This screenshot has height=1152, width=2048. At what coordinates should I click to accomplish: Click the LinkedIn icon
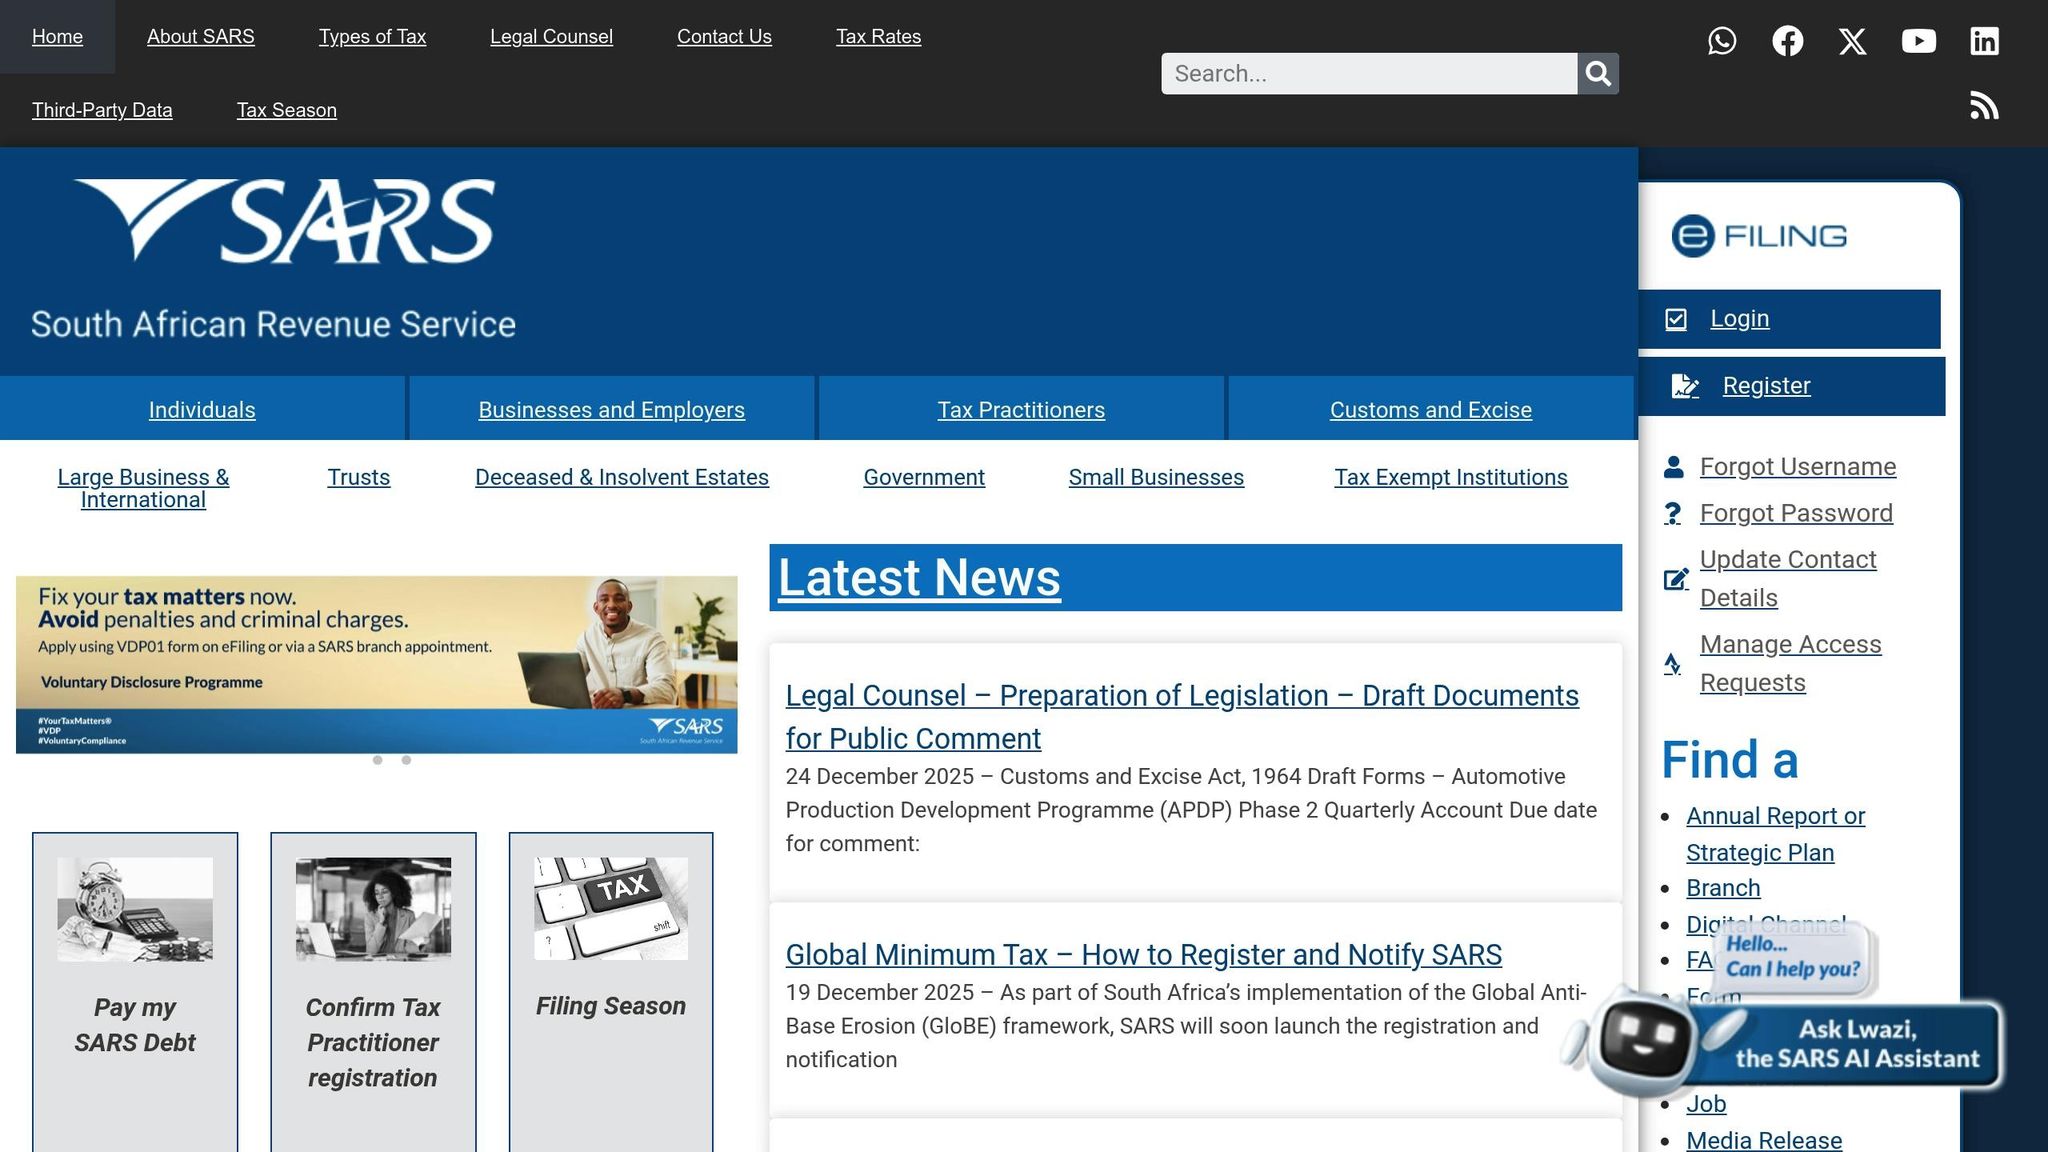pyautogui.click(x=1984, y=41)
